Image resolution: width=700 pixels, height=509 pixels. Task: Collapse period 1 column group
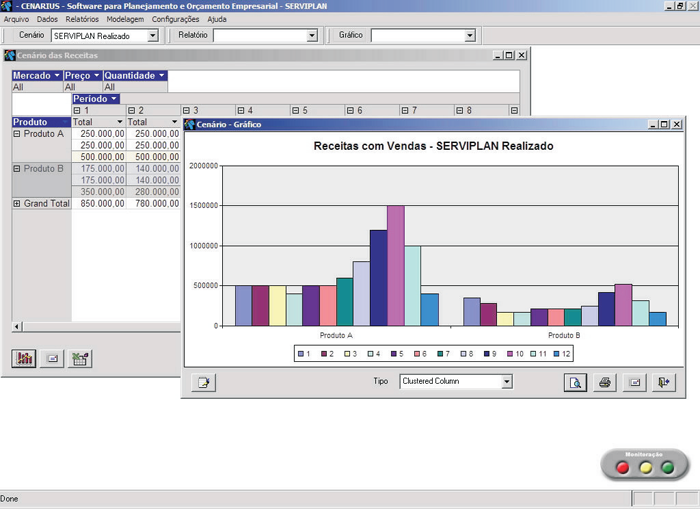pyautogui.click(x=77, y=110)
